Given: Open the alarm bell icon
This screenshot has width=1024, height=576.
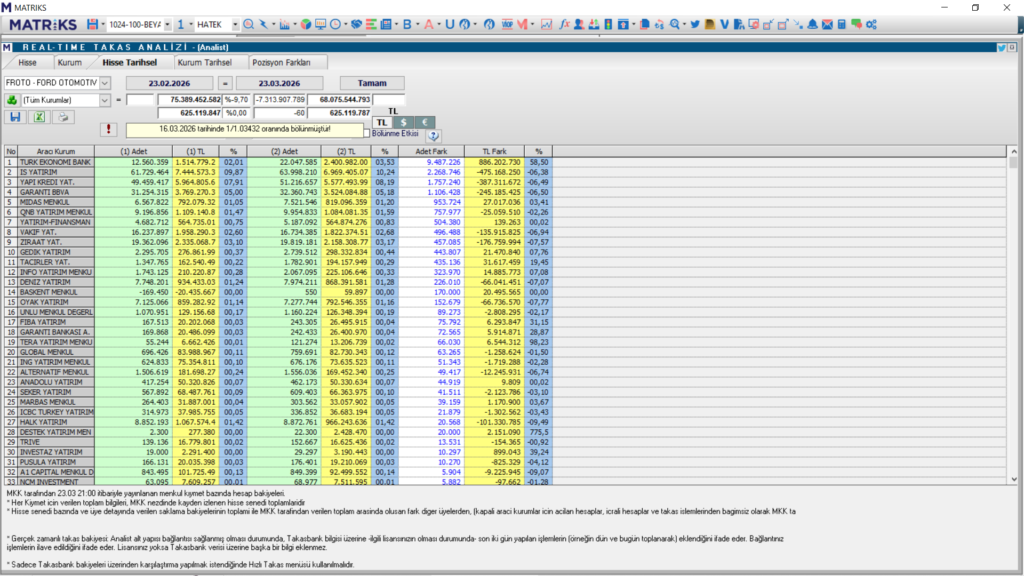Looking at the screenshot, I should 812,24.
